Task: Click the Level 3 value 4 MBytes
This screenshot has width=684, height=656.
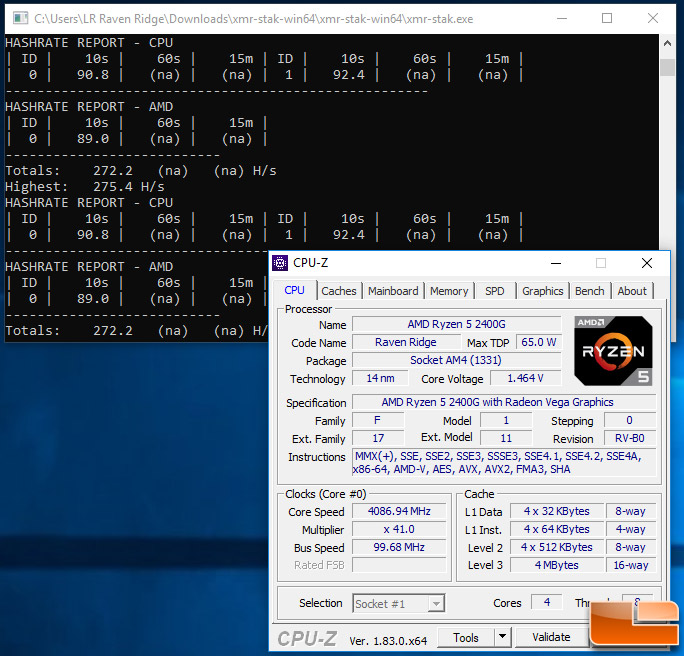Action: (557, 565)
